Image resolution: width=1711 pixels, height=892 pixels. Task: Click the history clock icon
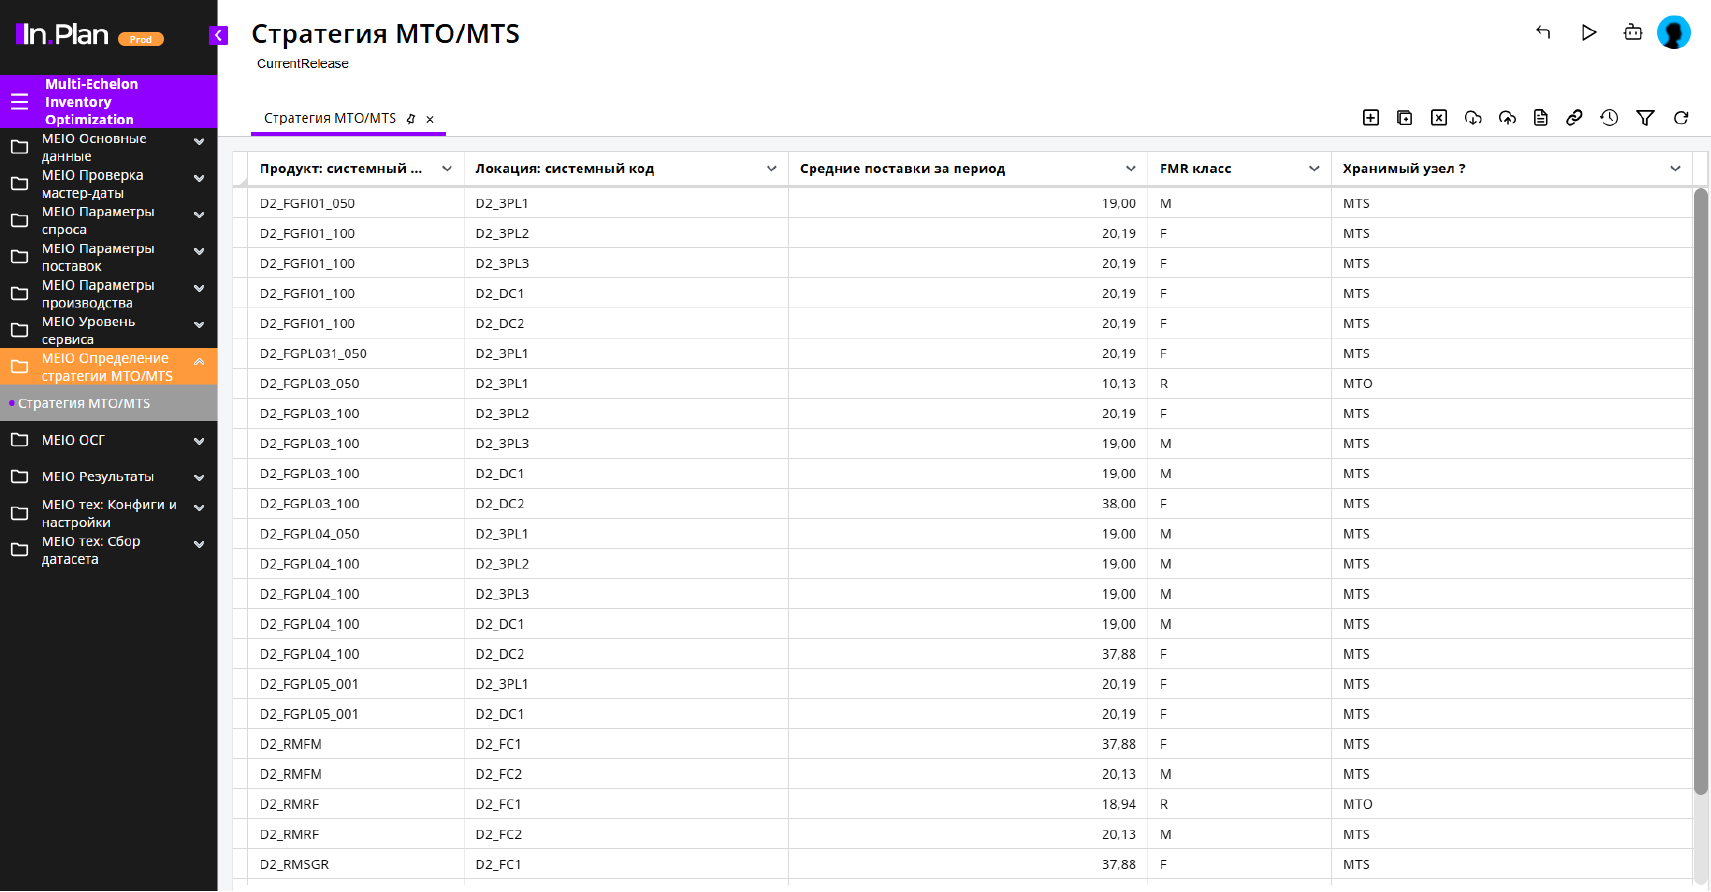[x=1609, y=118]
